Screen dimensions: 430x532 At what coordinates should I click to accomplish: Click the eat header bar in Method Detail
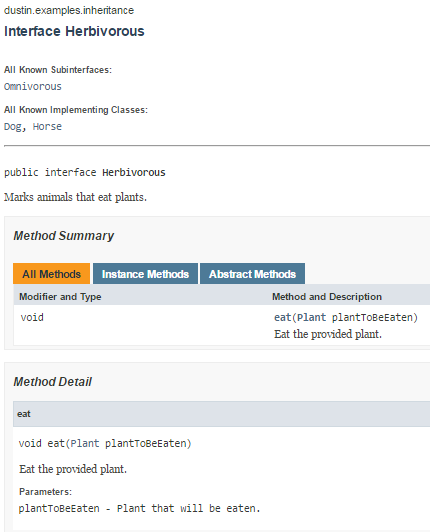[x=222, y=414]
